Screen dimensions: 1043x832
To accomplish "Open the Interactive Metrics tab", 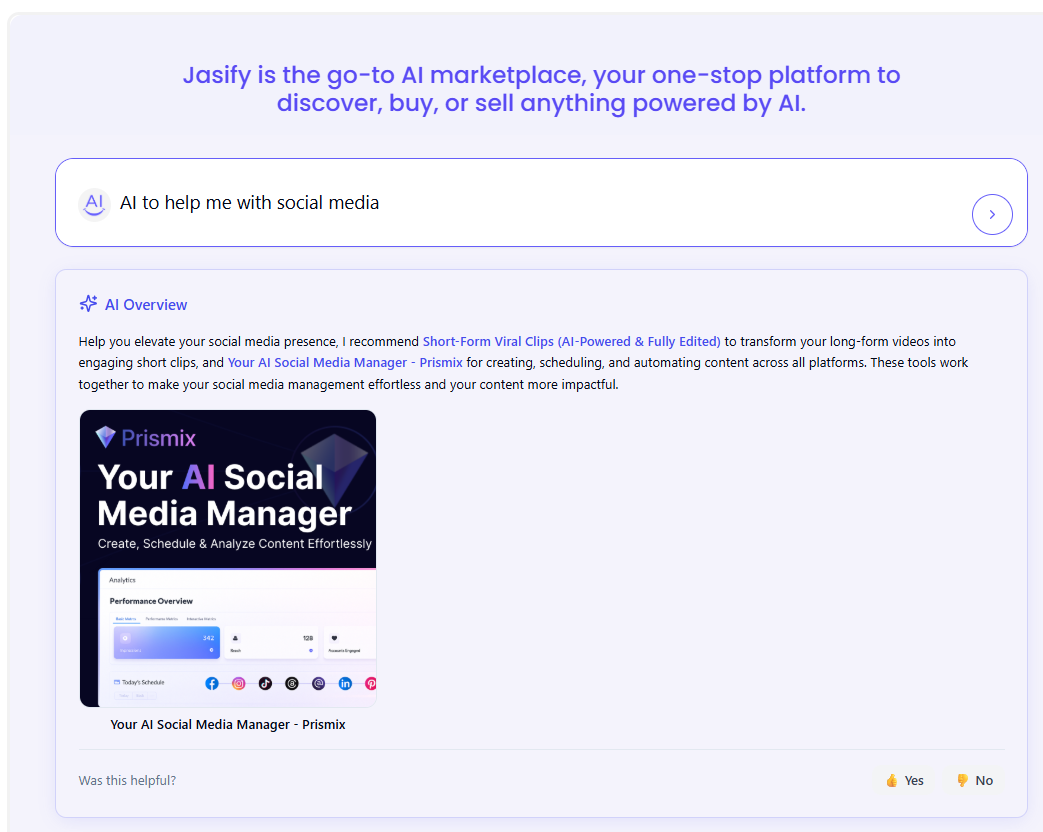I will coord(201,619).
